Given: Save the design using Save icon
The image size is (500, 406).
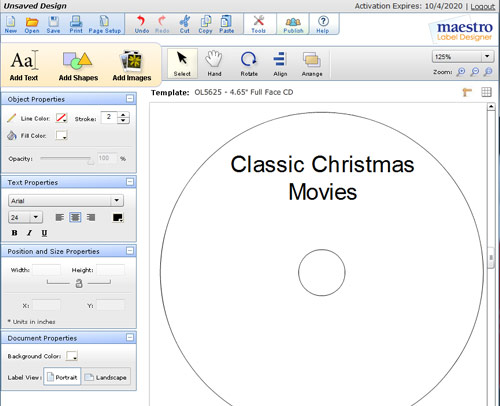Looking at the screenshot, I should [x=53, y=24].
